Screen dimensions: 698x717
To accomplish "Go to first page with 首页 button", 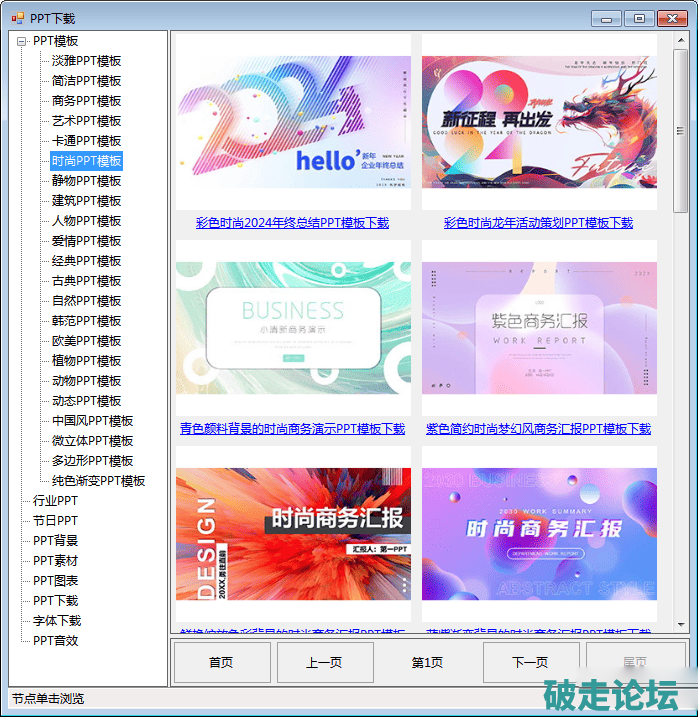I will [221, 662].
